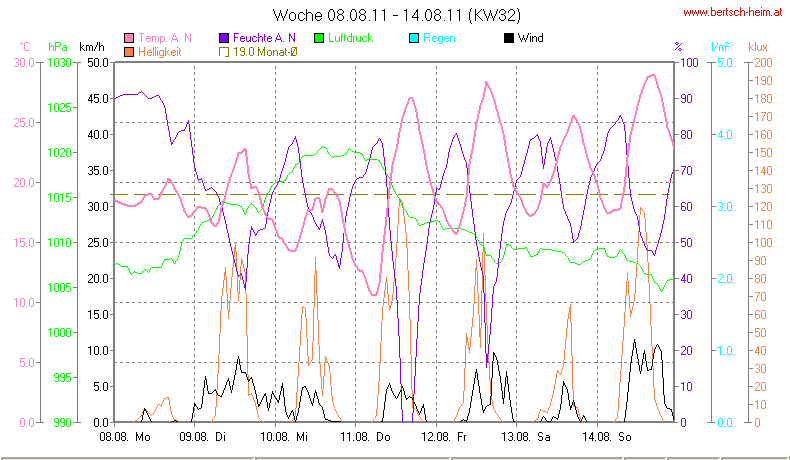Click the 19.0 Monat-Ø legend label
Screen dimensions: 790x460
coord(265,52)
